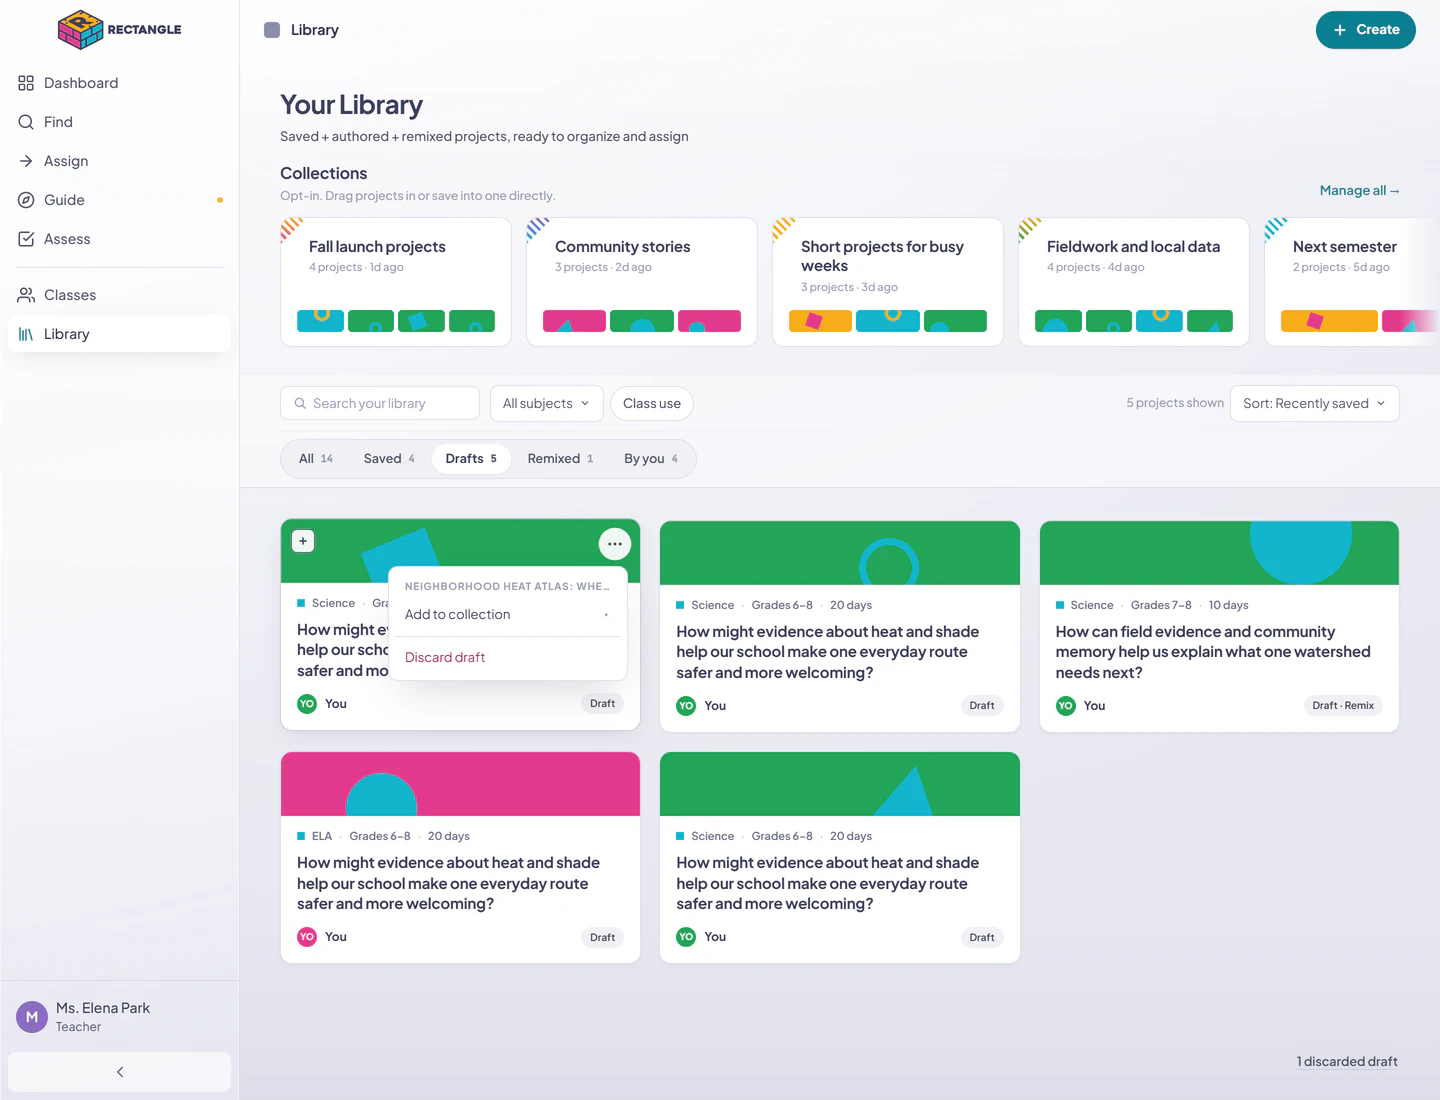Open the ELA heat and shade draft card
The width and height of the screenshot is (1440, 1100).
click(x=460, y=857)
